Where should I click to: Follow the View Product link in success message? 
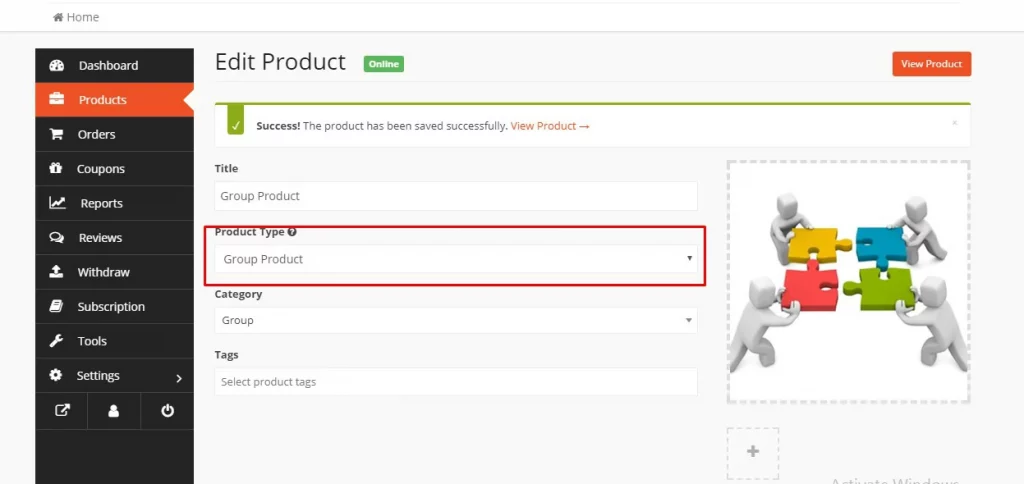[x=550, y=126]
